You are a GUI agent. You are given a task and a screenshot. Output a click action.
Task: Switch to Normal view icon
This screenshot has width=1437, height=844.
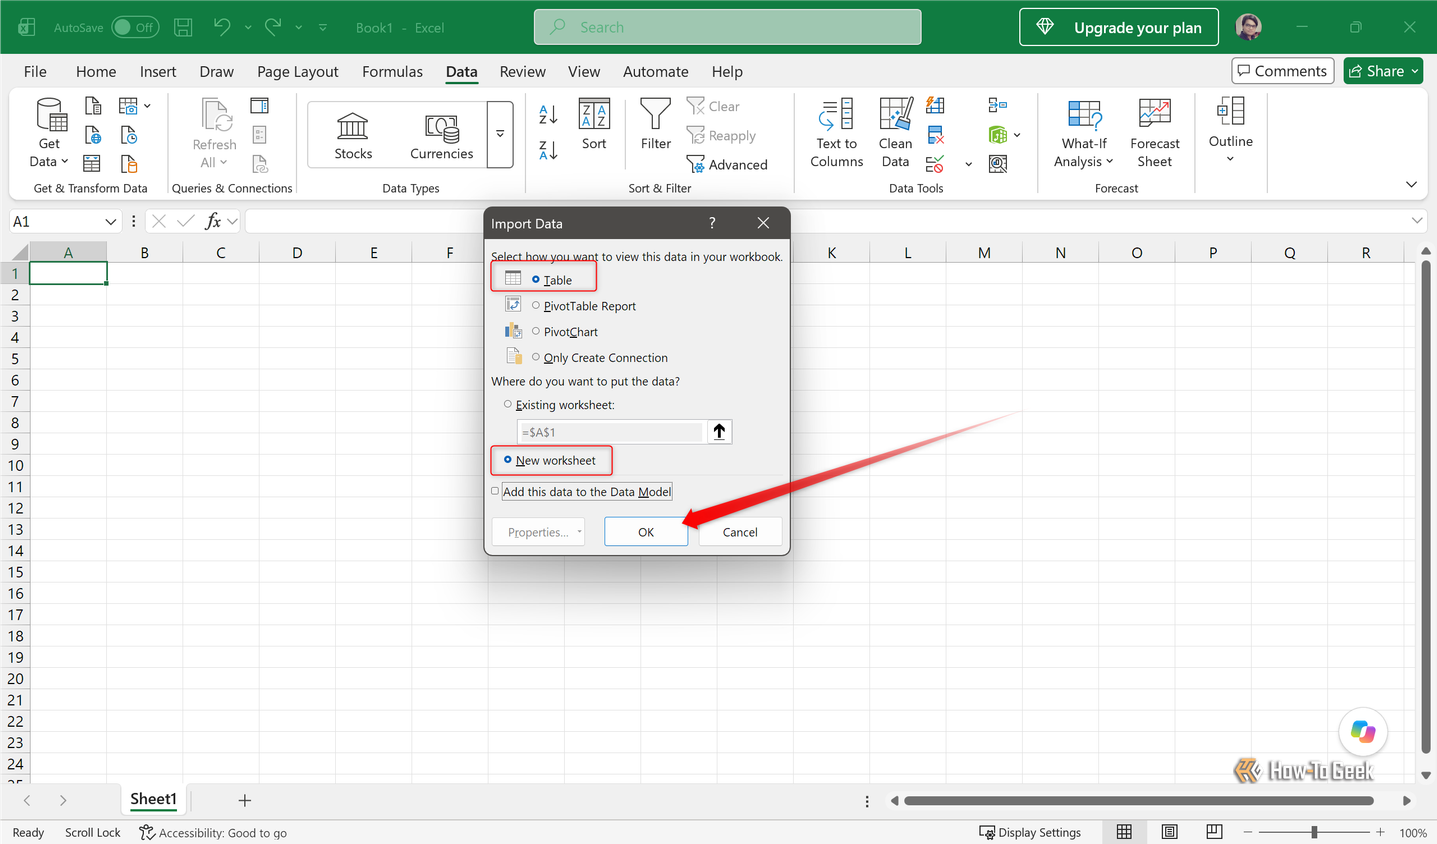click(1124, 832)
